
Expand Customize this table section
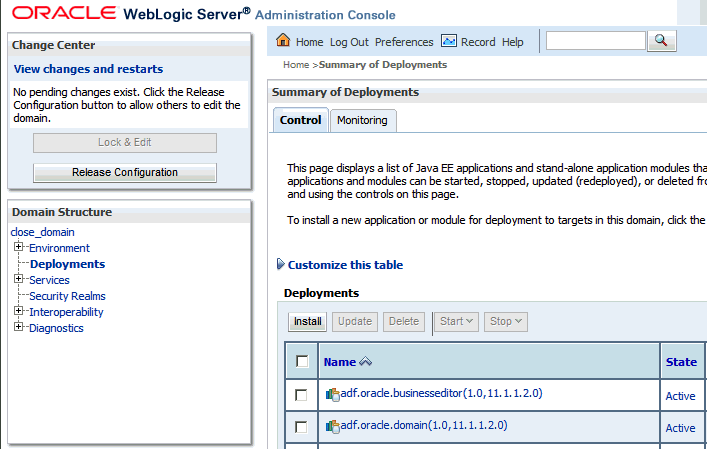pos(280,265)
